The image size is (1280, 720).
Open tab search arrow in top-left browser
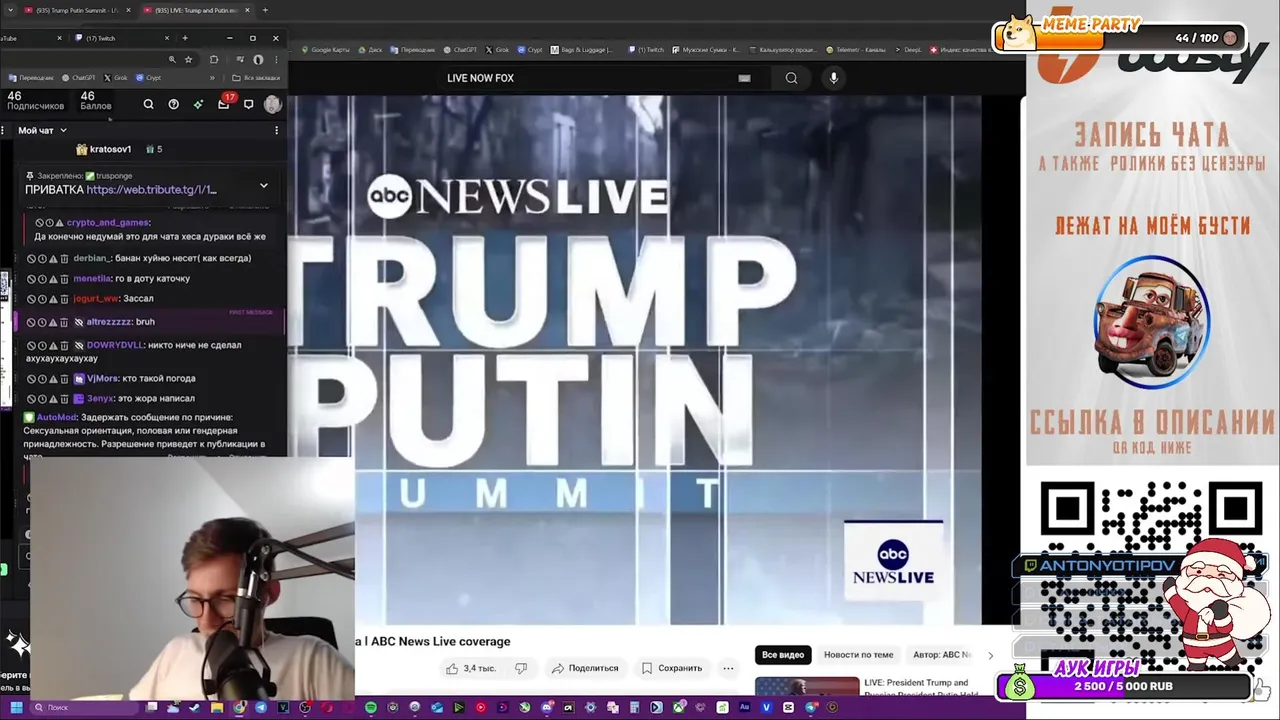pyautogui.click(x=9, y=10)
